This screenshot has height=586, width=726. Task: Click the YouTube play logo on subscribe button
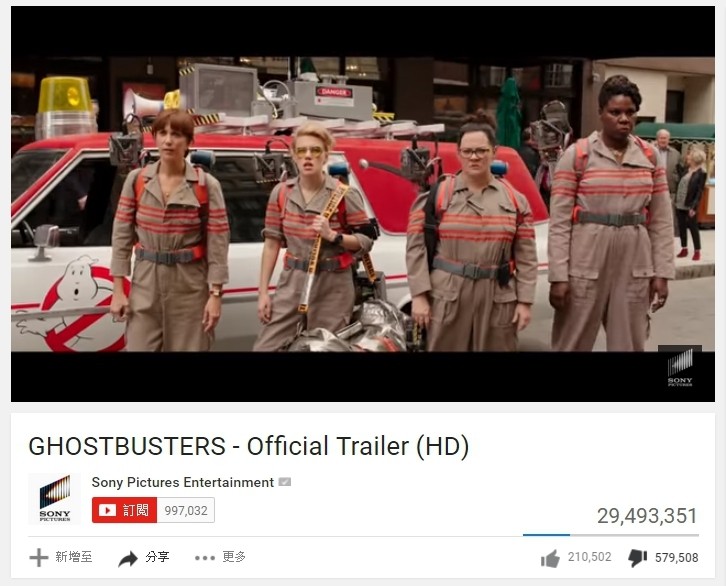(x=107, y=510)
